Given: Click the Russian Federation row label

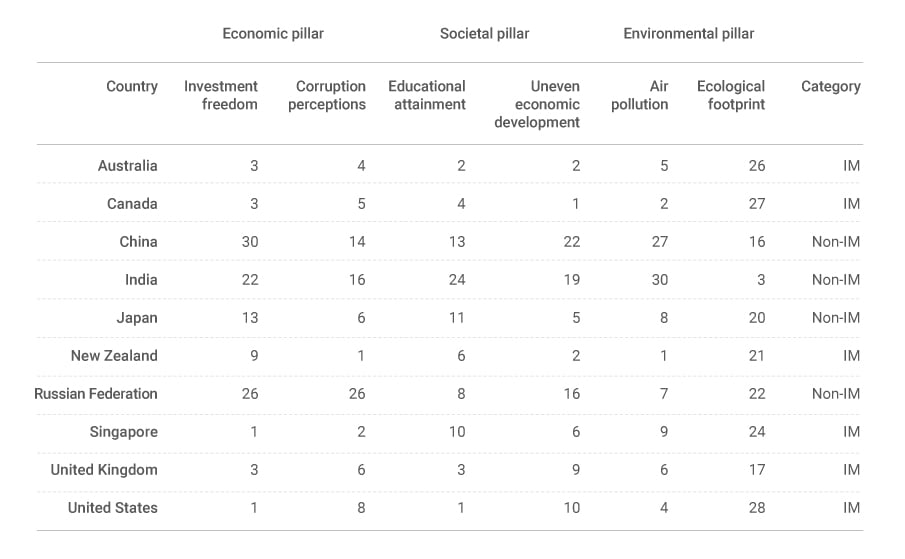Looking at the screenshot, I should point(96,394).
